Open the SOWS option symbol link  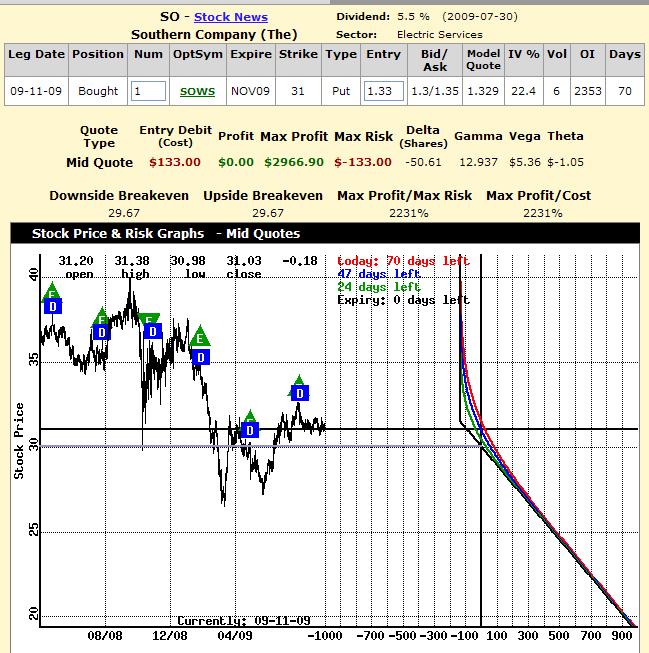(197, 91)
